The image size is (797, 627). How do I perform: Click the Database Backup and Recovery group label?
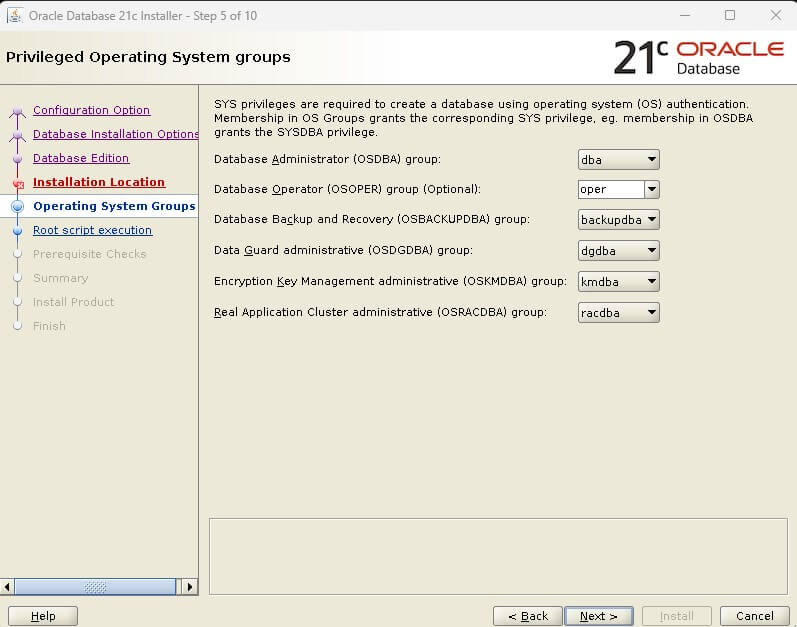(x=372, y=219)
